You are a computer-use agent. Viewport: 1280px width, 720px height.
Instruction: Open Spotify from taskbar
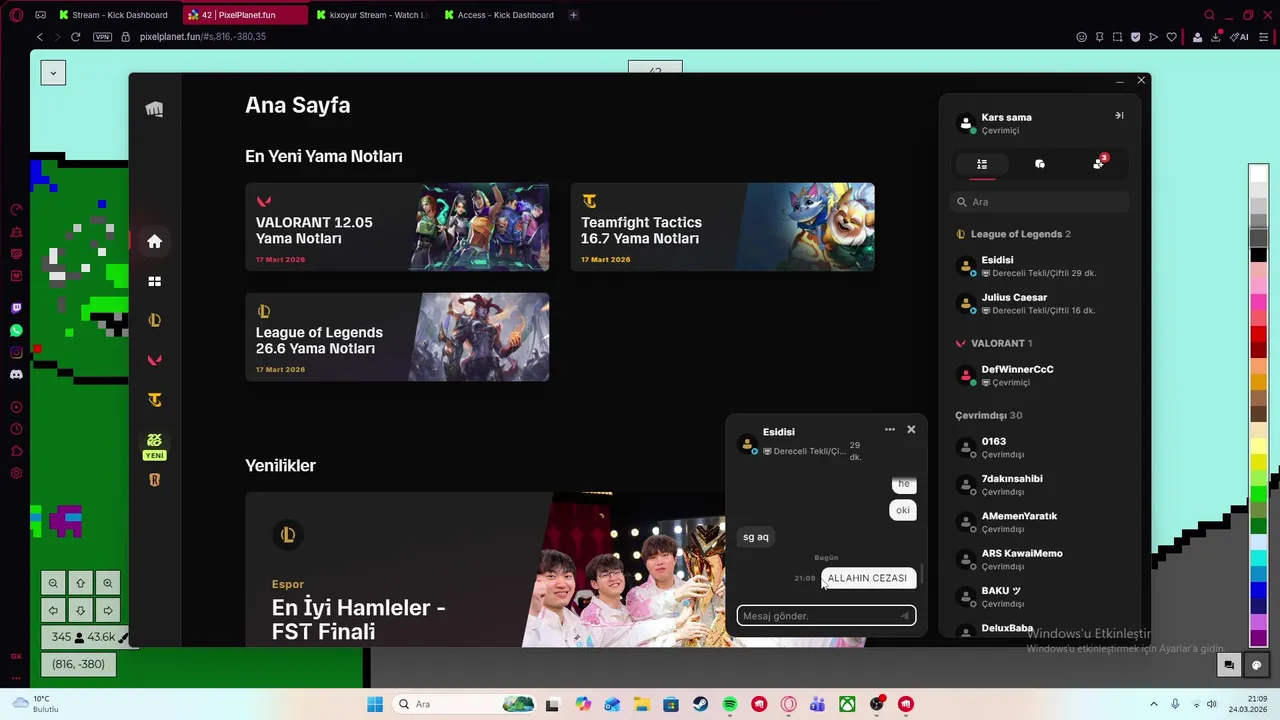pyautogui.click(x=730, y=704)
